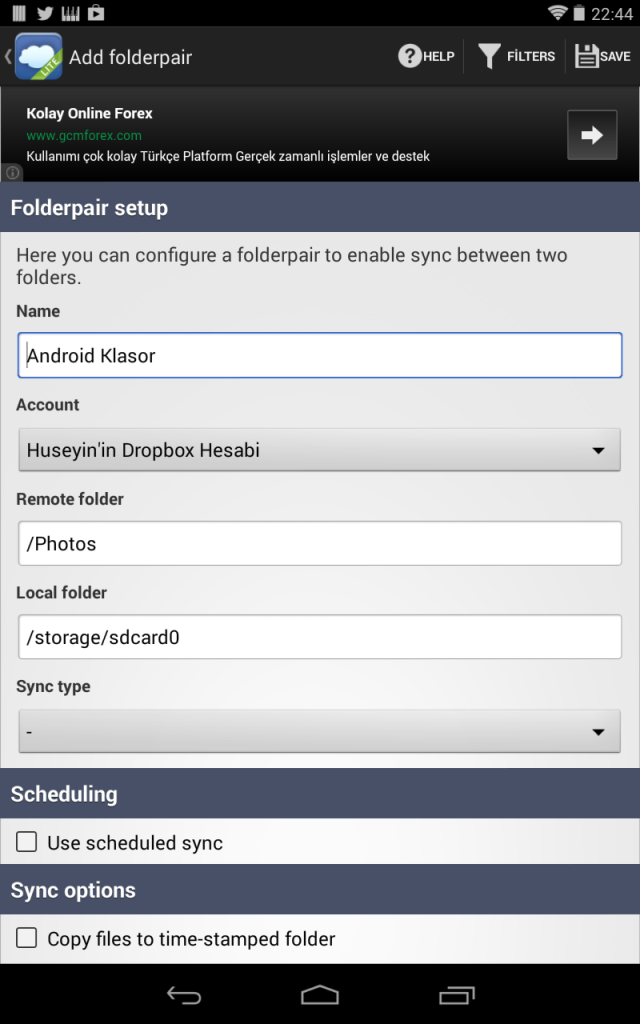
Task: Tap the Local folder field /storage/sdcard0
Action: pyautogui.click(x=320, y=637)
